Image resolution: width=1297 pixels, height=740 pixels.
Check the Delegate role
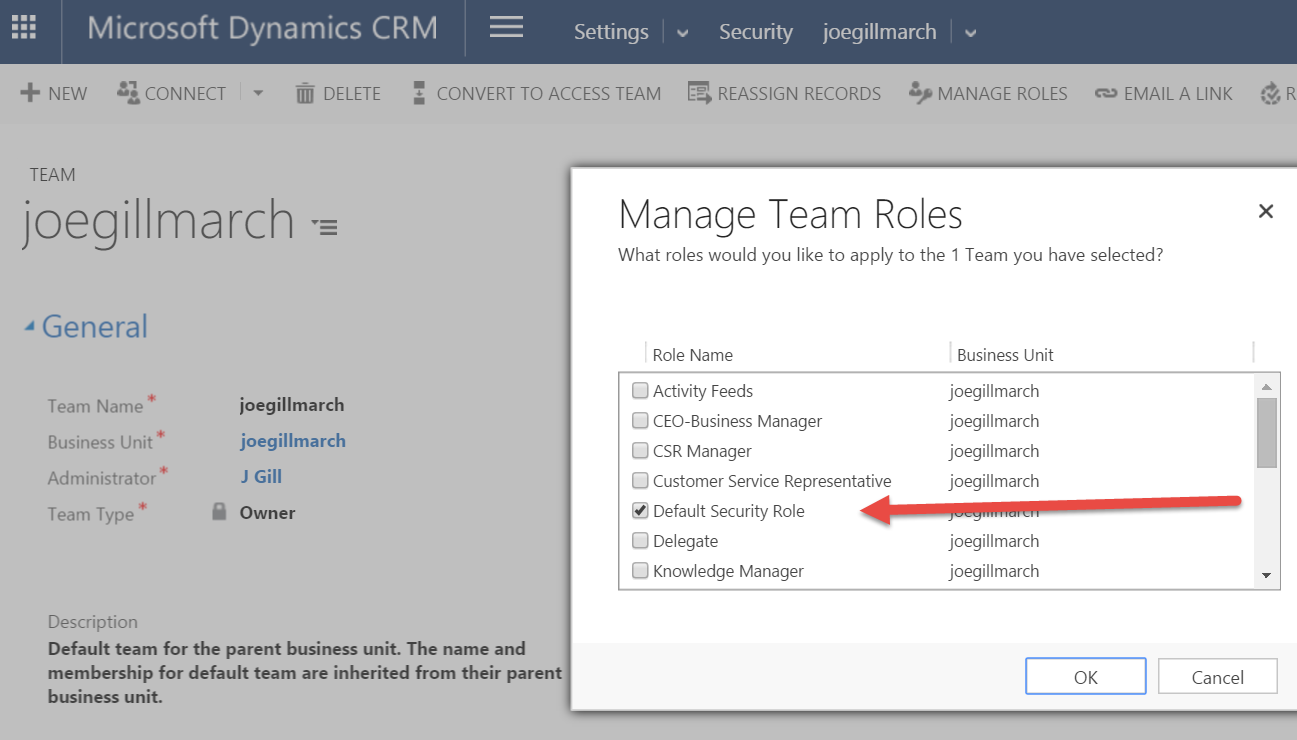point(640,541)
